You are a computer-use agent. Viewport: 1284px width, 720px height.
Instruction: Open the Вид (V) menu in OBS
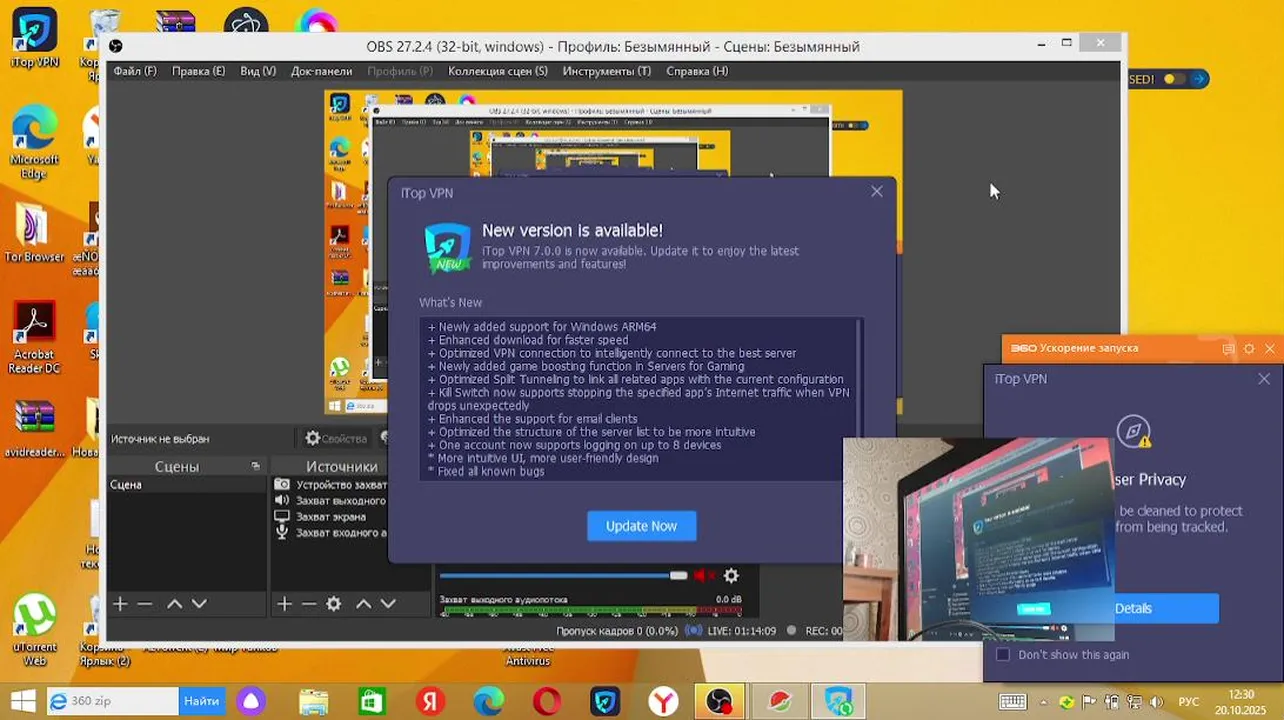click(258, 71)
